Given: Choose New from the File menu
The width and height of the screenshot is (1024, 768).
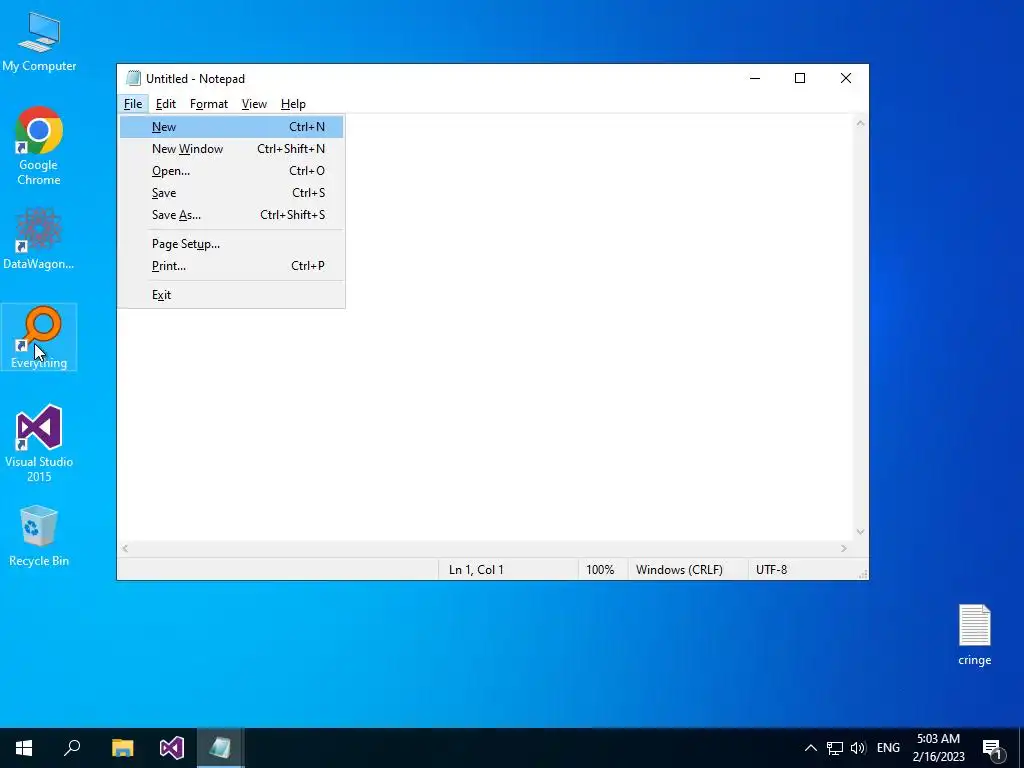Looking at the screenshot, I should point(231,127).
